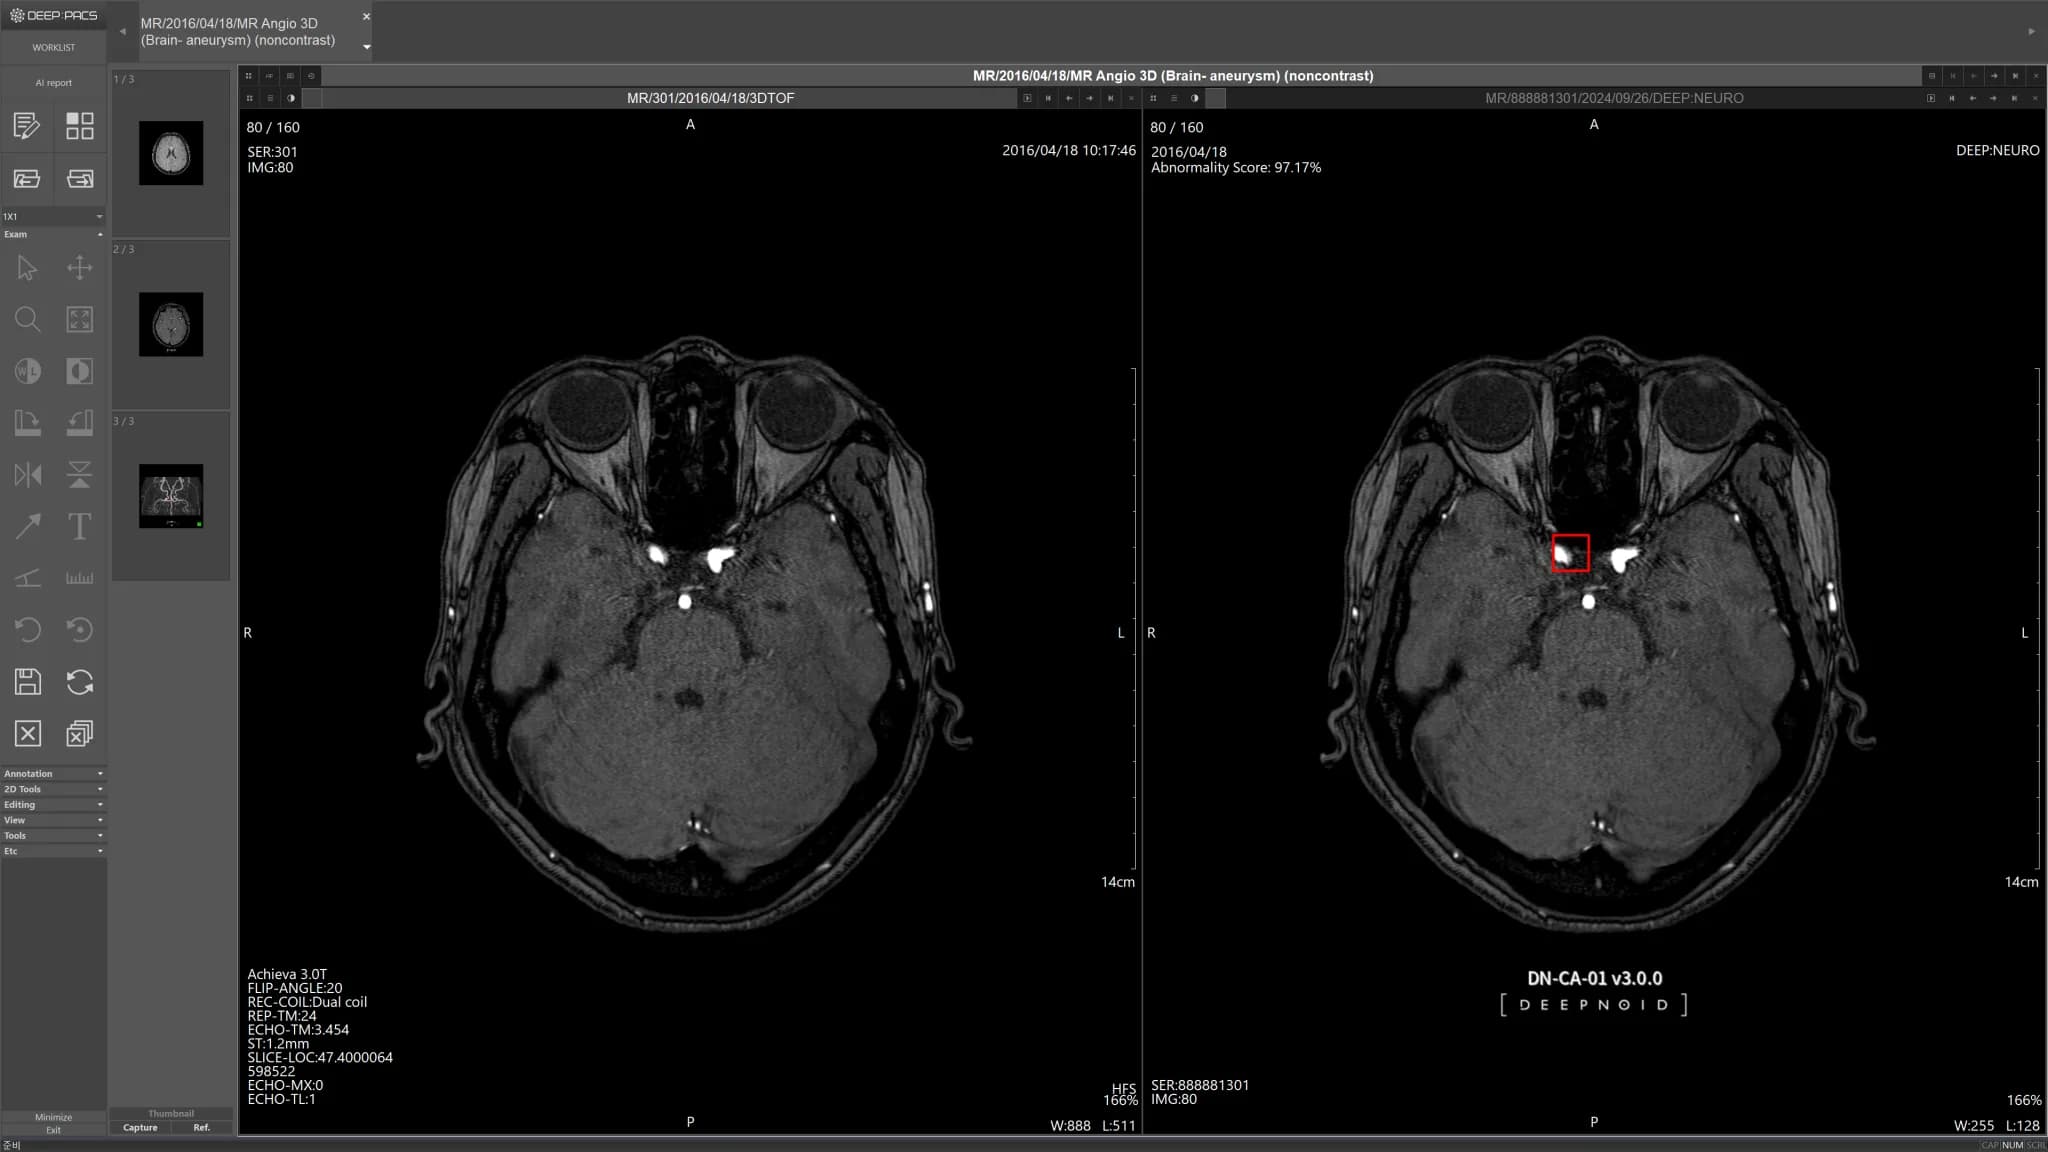Click the study header clock icon
The width and height of the screenshot is (2048, 1152).
[312, 76]
